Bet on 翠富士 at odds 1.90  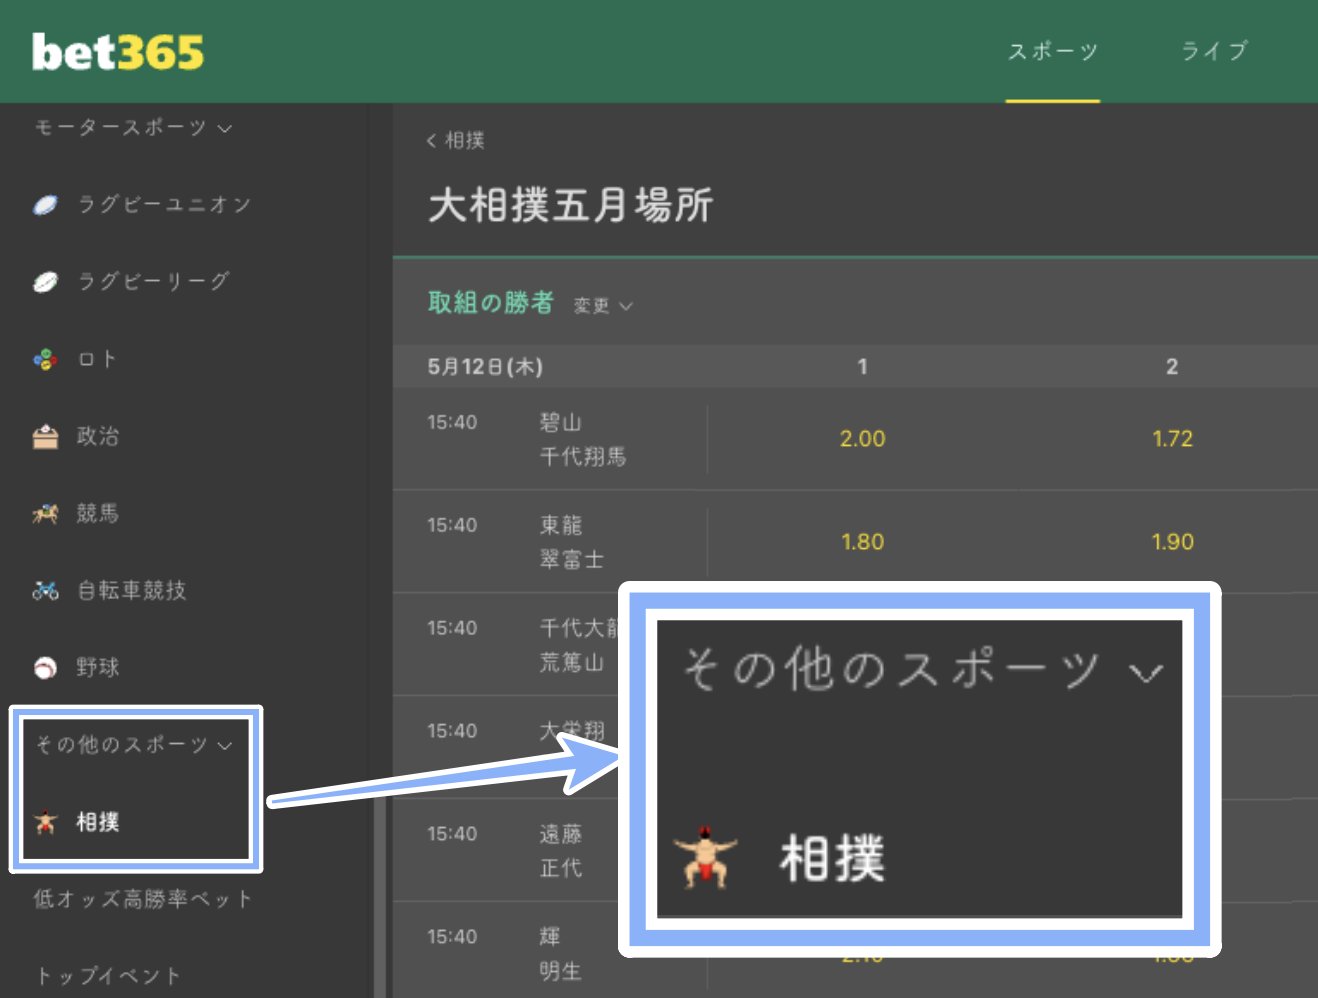pos(1172,542)
